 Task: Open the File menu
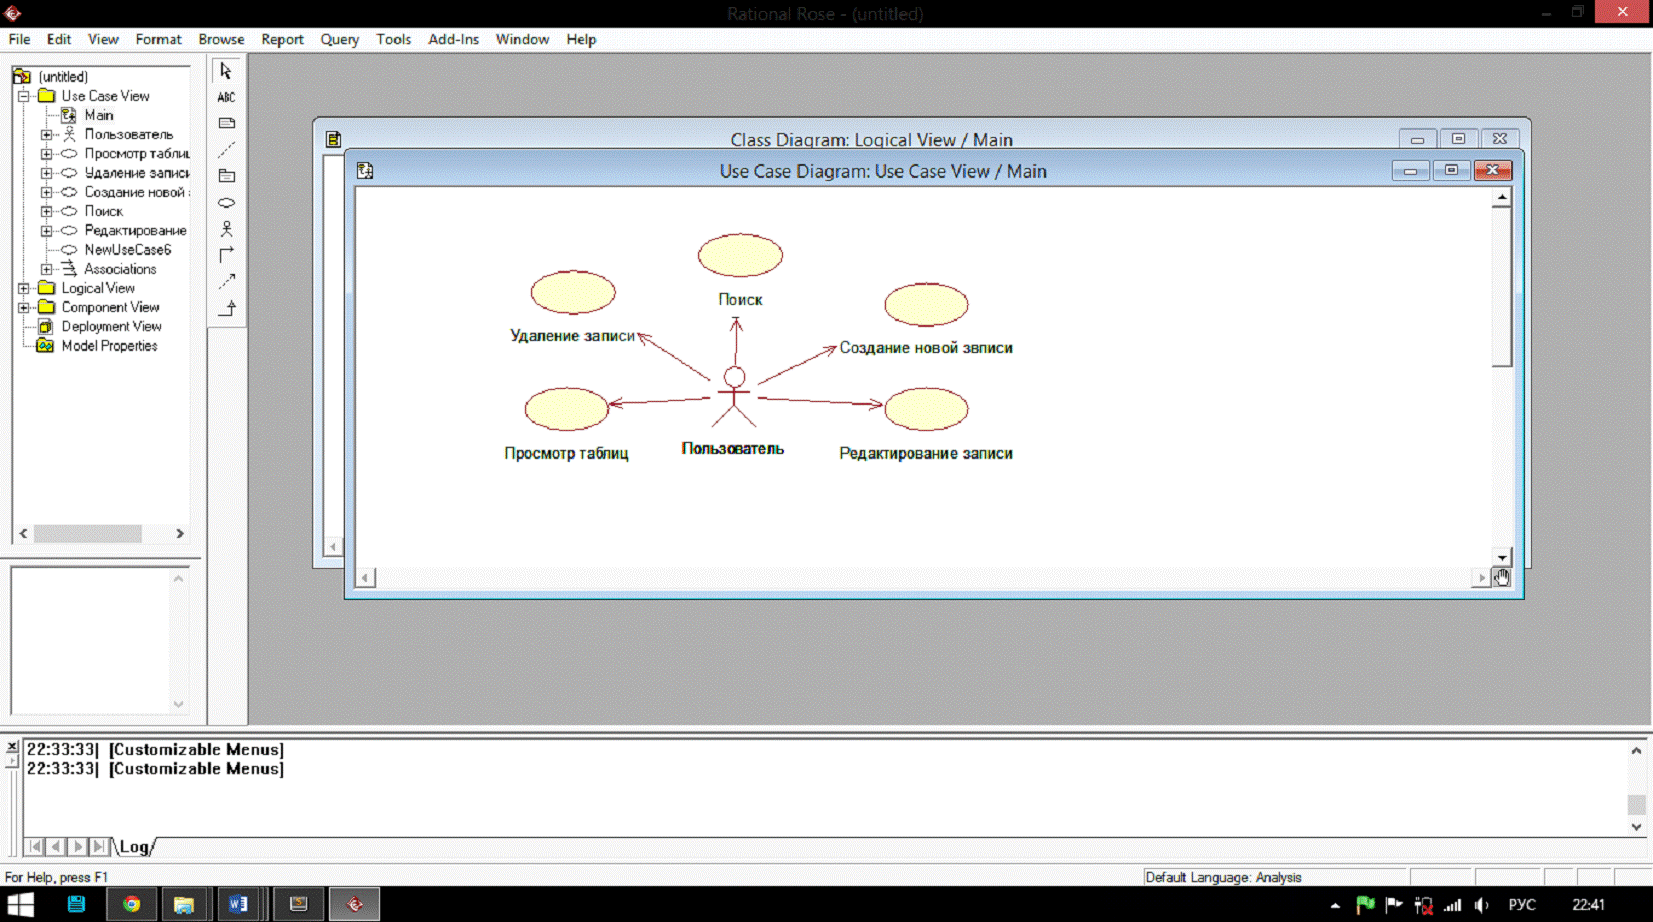coord(19,39)
